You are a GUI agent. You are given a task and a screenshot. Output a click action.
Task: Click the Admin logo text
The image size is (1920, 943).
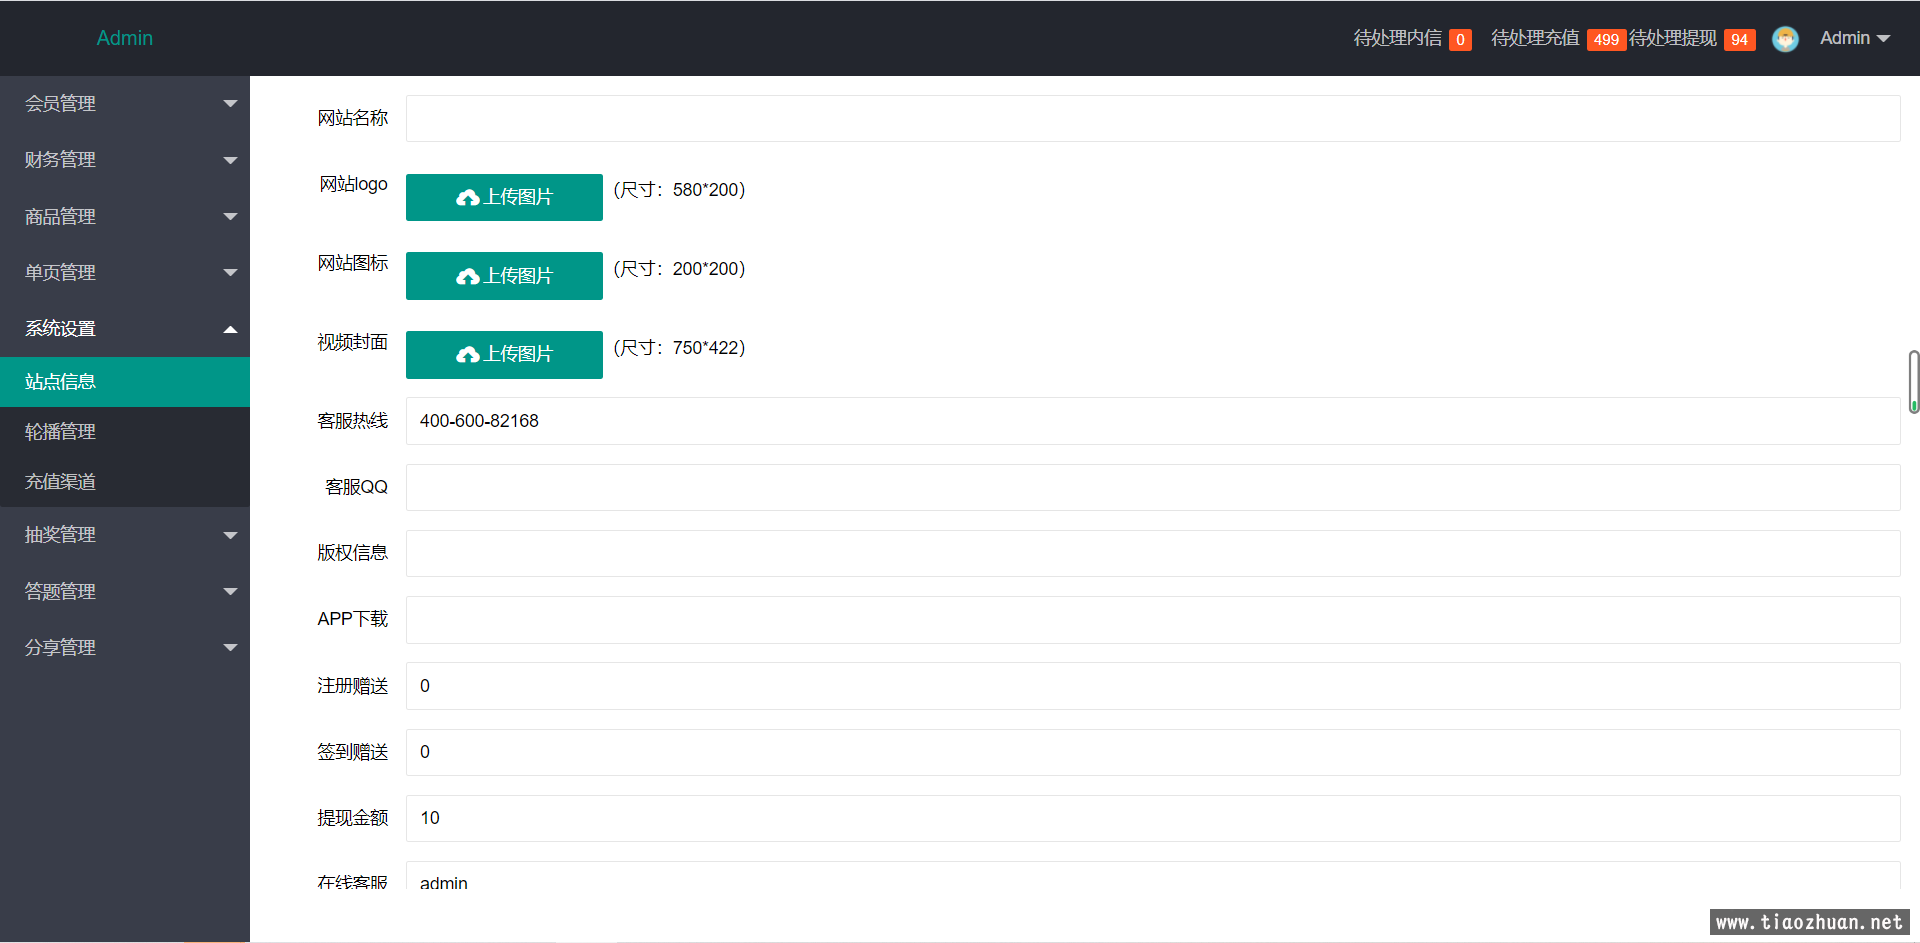[x=125, y=38]
